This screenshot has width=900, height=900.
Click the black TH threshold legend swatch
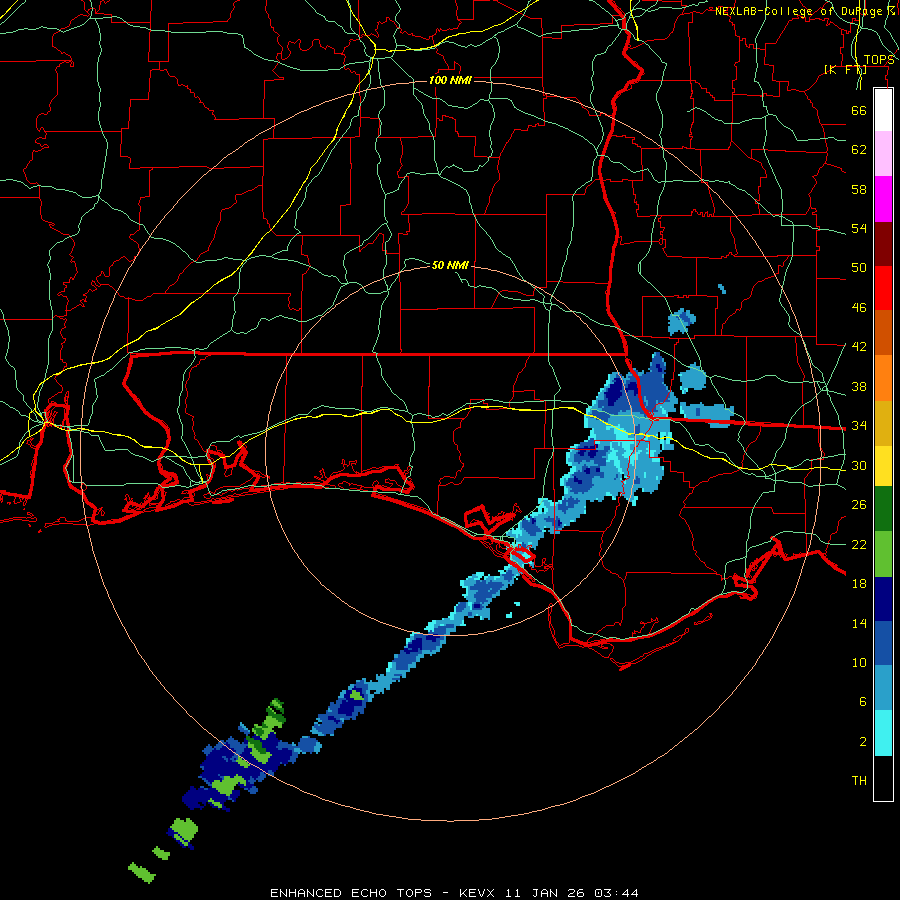883,778
